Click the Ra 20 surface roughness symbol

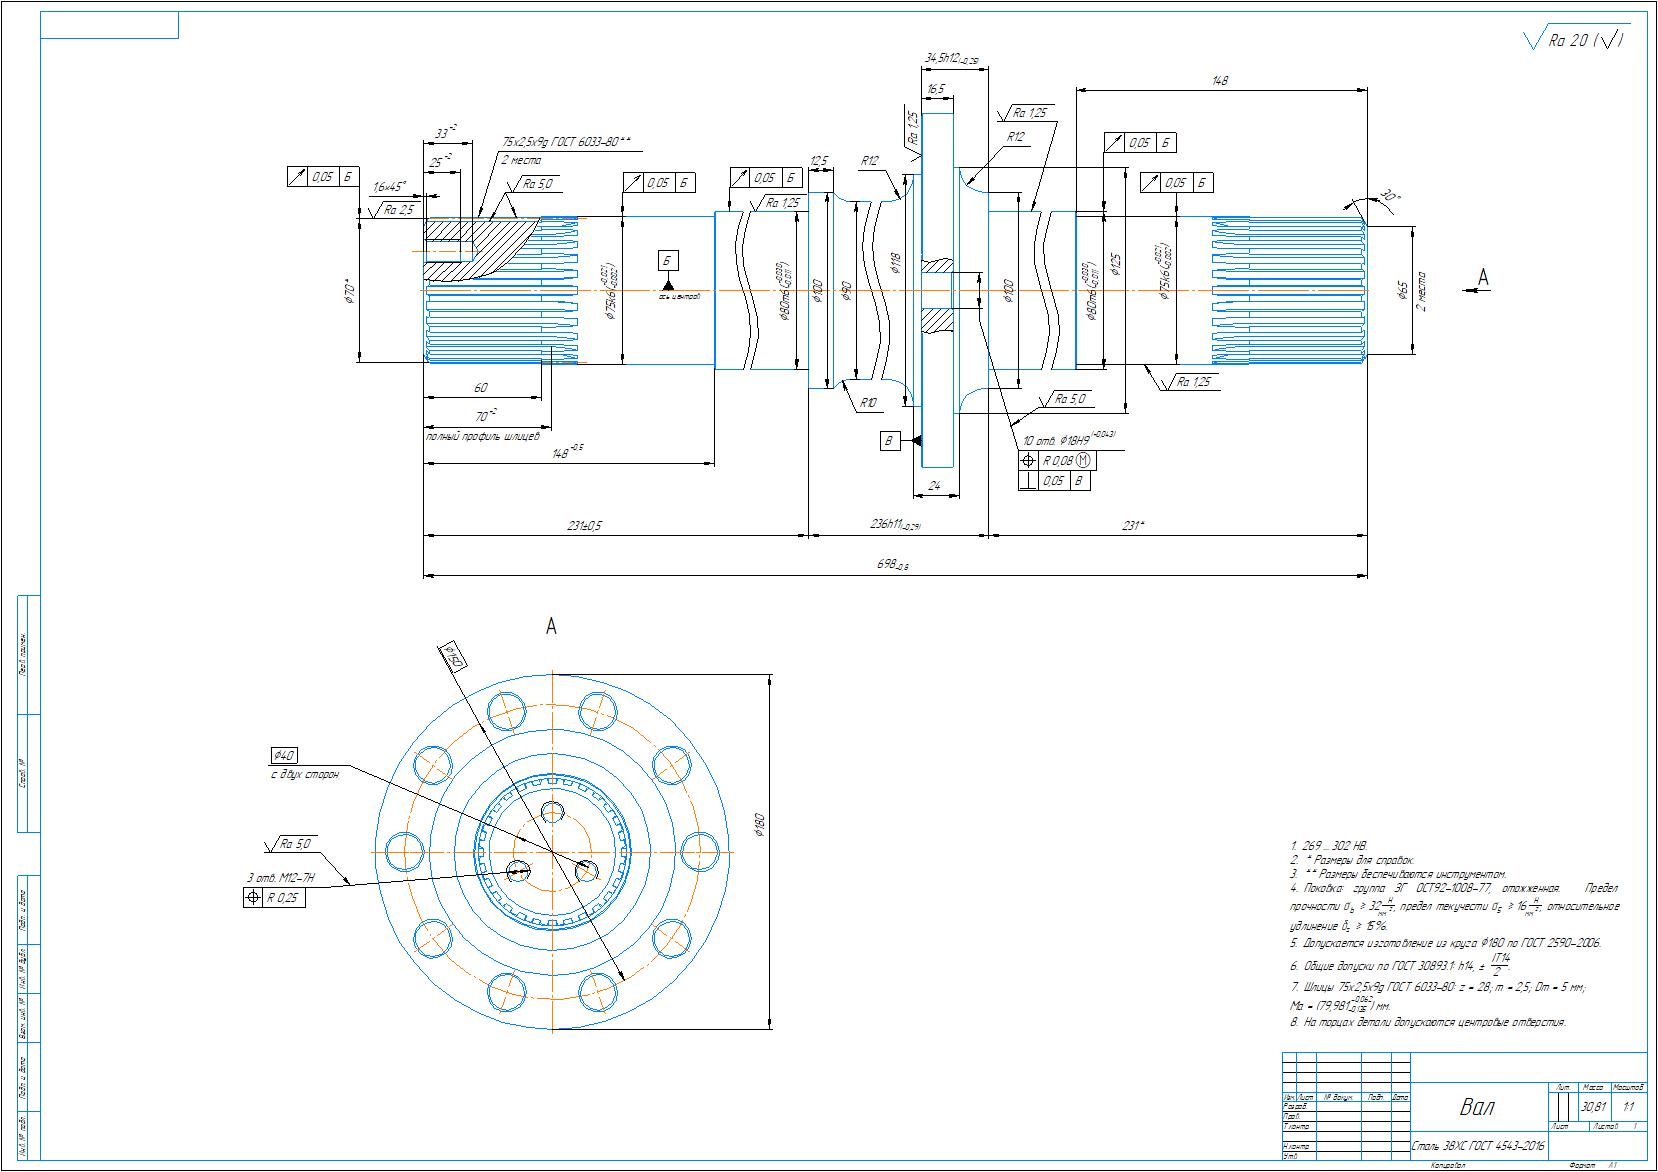click(1573, 40)
